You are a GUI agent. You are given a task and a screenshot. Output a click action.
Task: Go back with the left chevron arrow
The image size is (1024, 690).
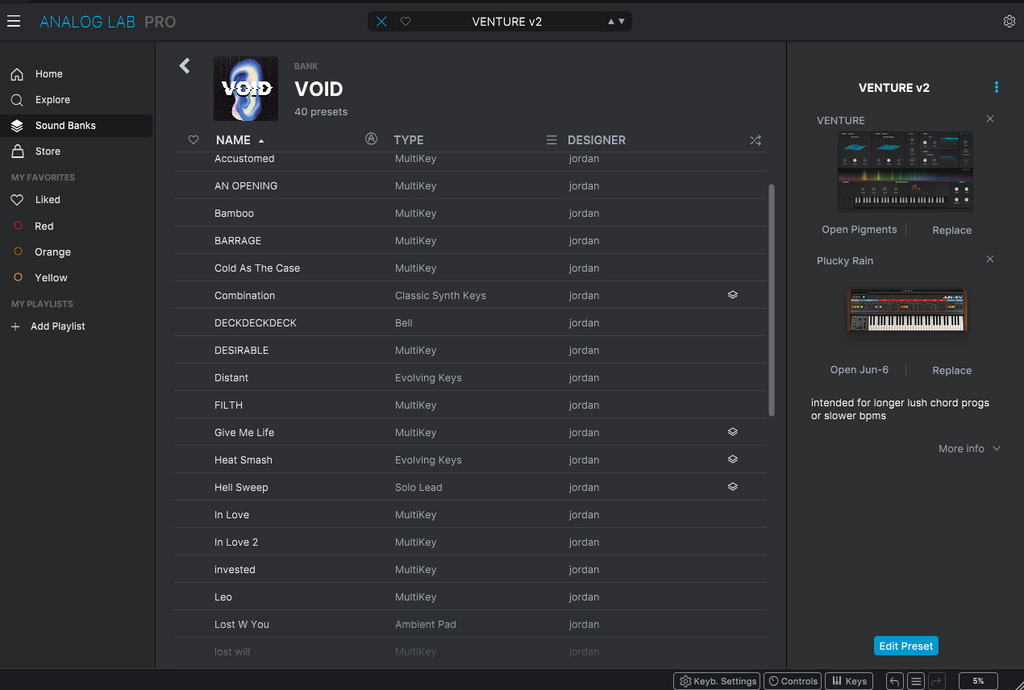click(184, 66)
